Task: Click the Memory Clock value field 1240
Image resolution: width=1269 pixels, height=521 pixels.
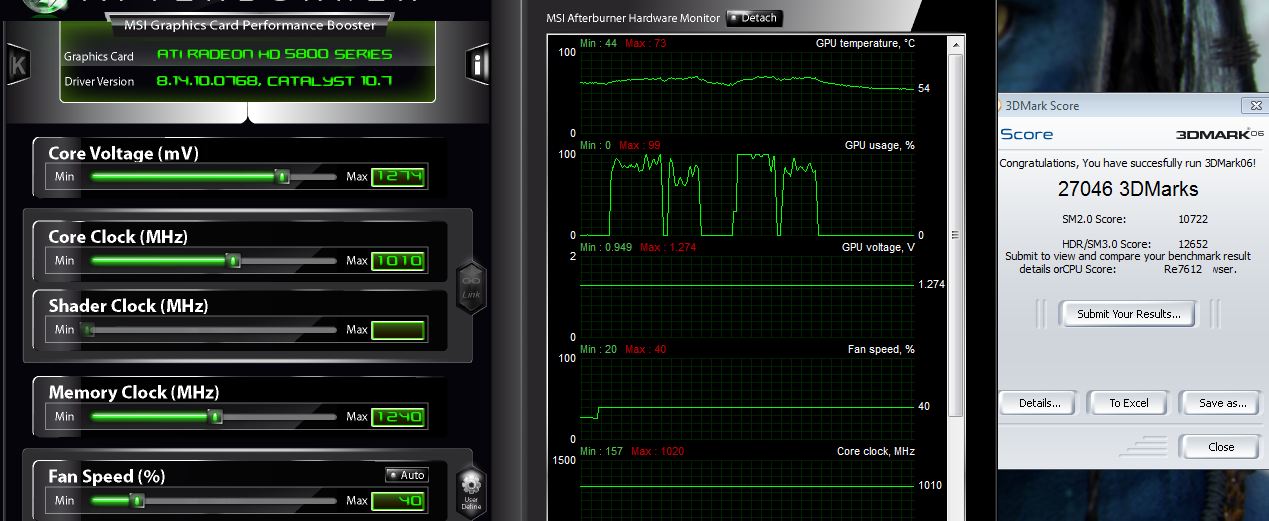Action: pyautogui.click(x=399, y=417)
